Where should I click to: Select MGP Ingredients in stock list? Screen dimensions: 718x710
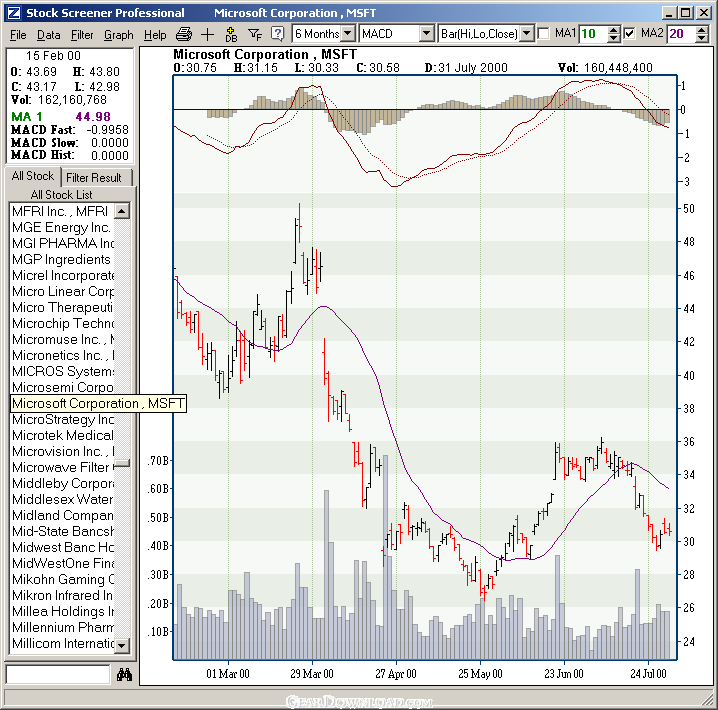[x=62, y=260]
